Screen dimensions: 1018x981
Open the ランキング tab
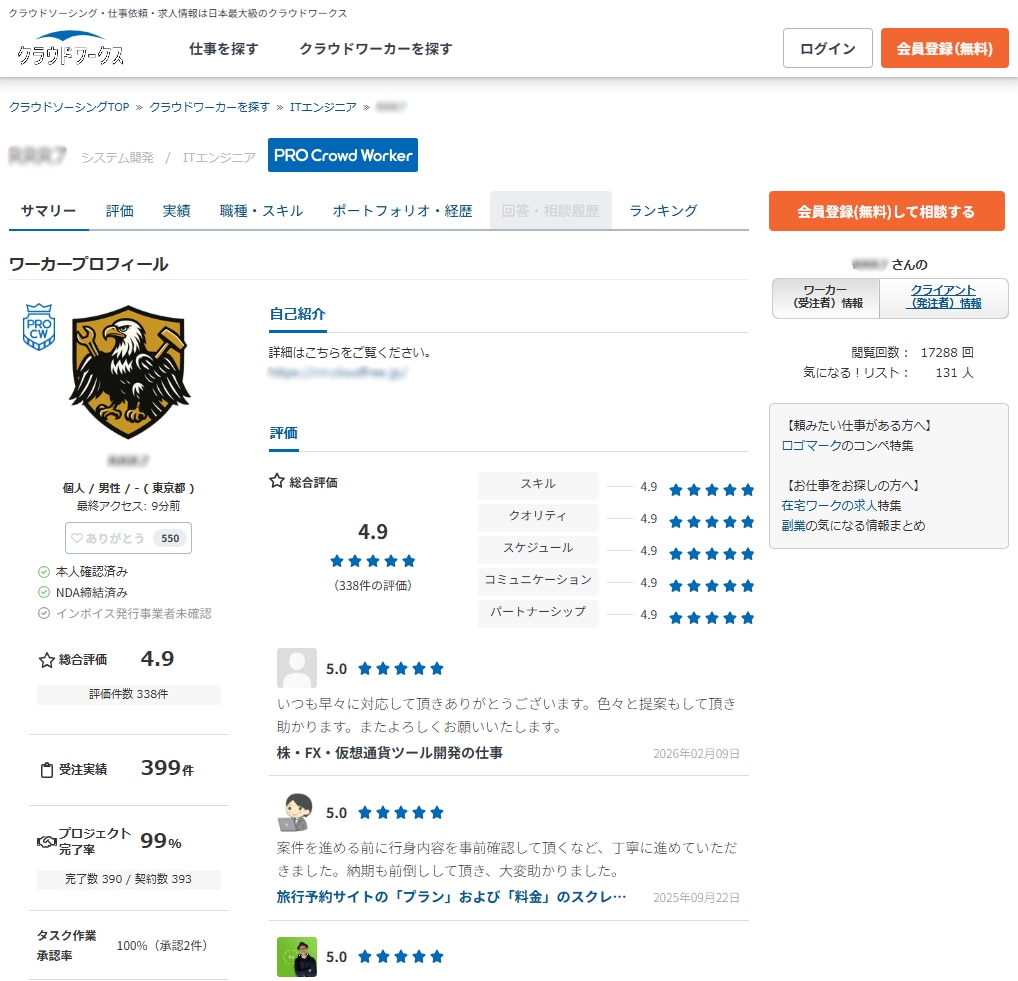(x=664, y=211)
